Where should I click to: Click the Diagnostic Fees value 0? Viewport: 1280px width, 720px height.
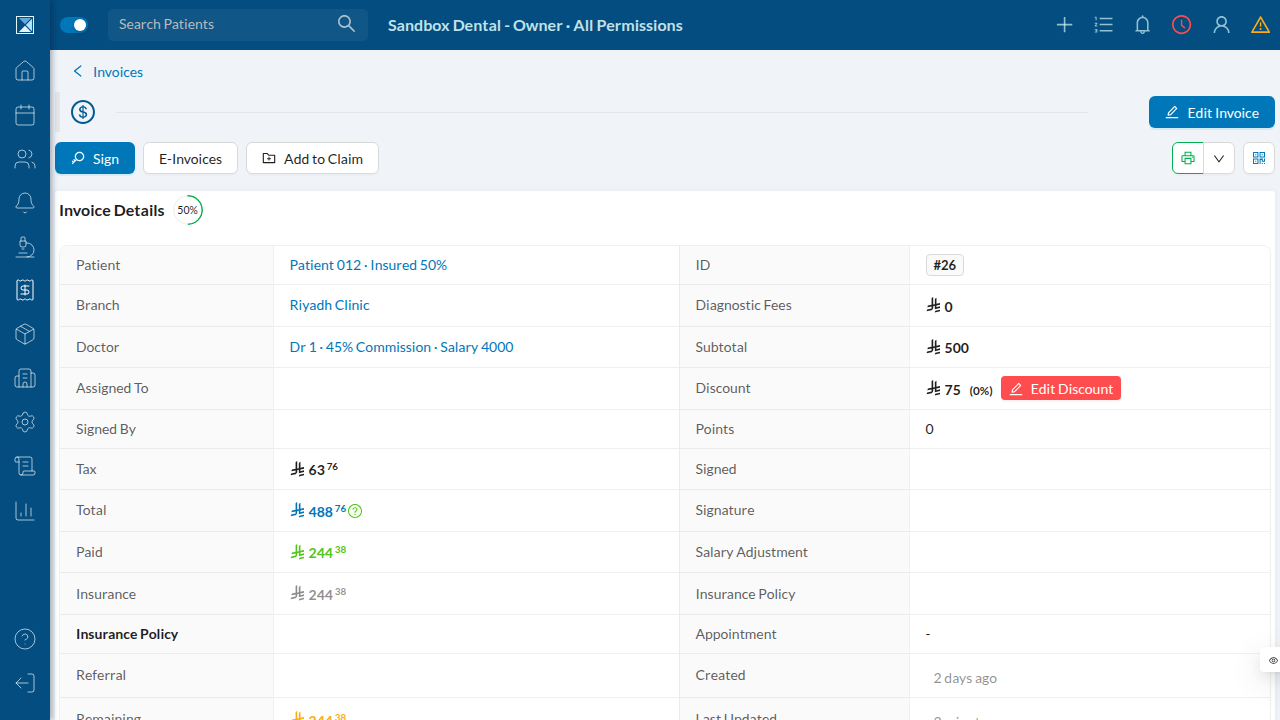(940, 307)
